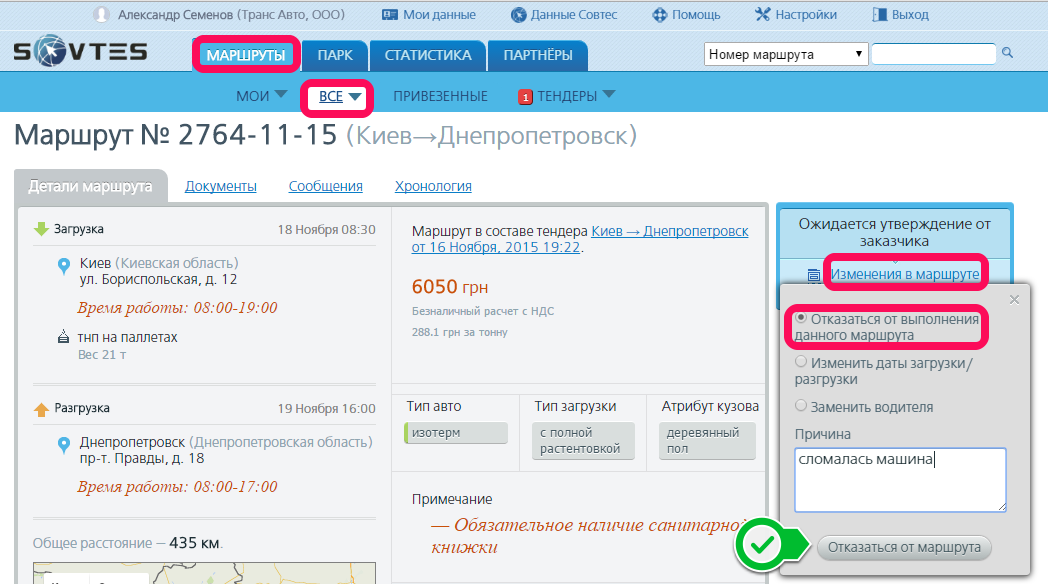
Task: Click the search magnifier icon
Action: coord(1007,53)
